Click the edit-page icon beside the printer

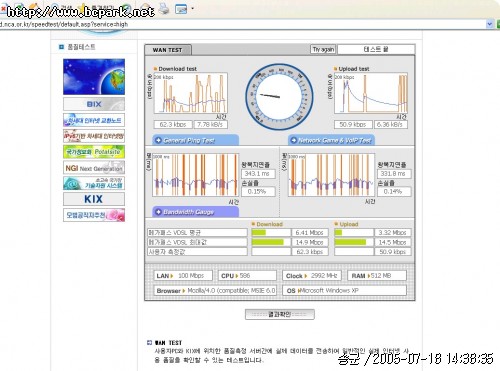click(x=181, y=9)
